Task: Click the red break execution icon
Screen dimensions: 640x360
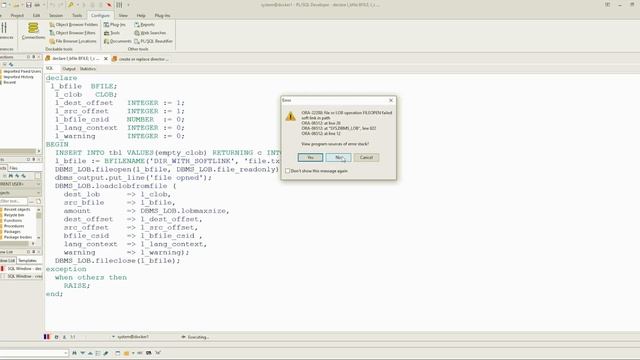Action: click(109, 5)
